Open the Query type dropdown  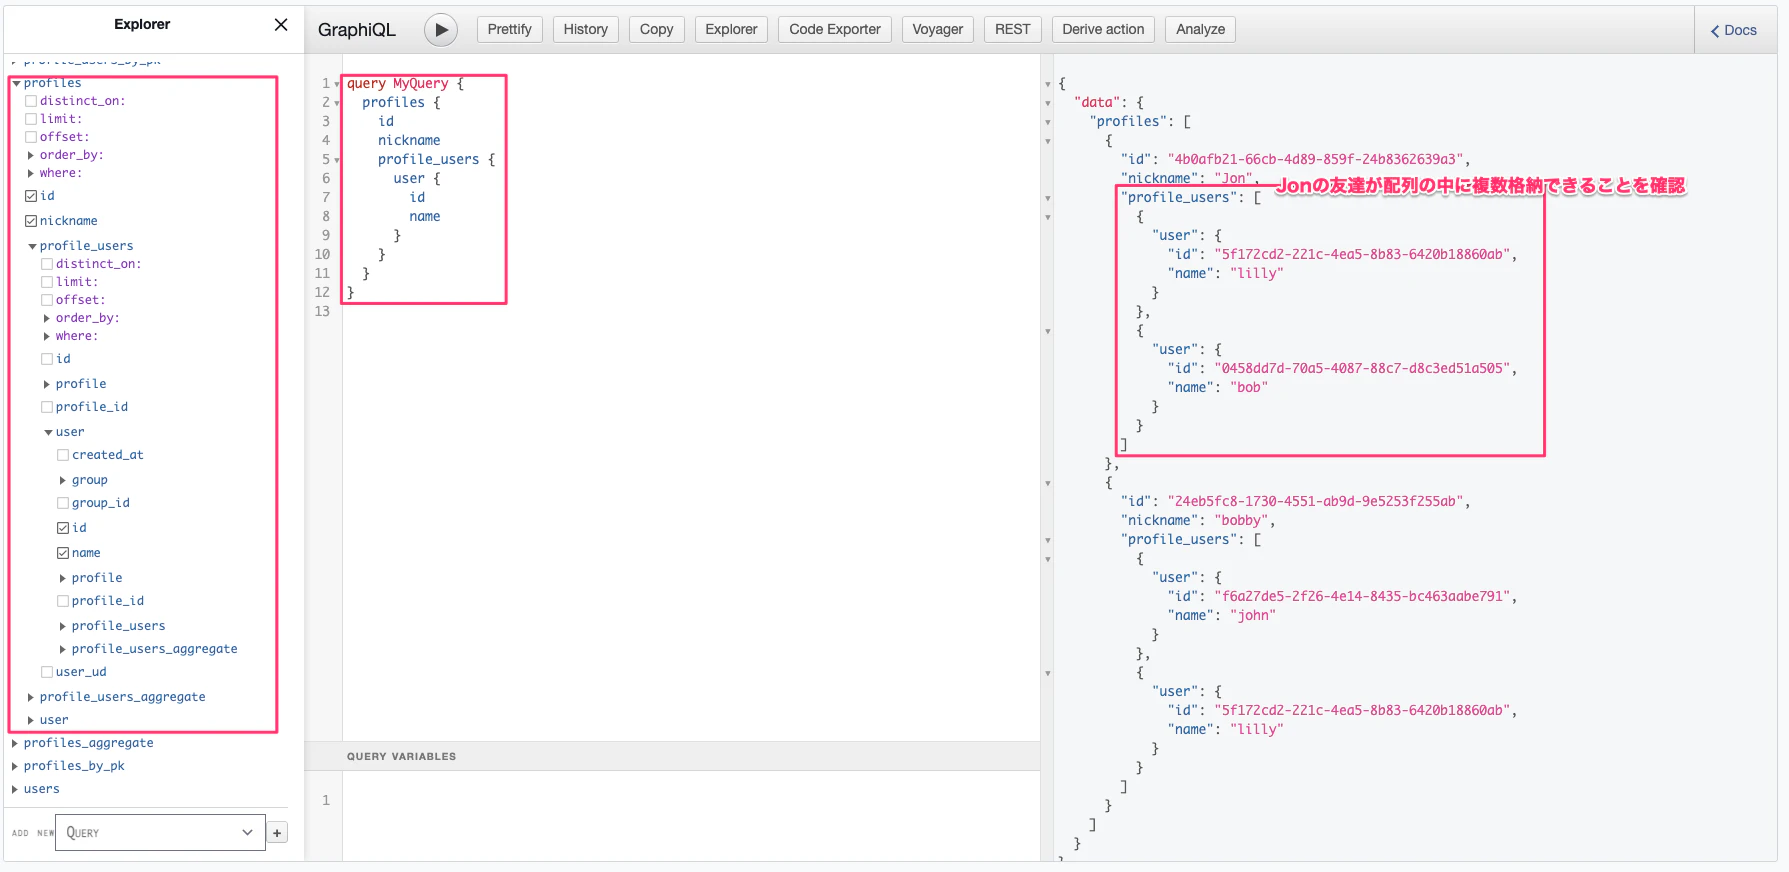click(160, 832)
